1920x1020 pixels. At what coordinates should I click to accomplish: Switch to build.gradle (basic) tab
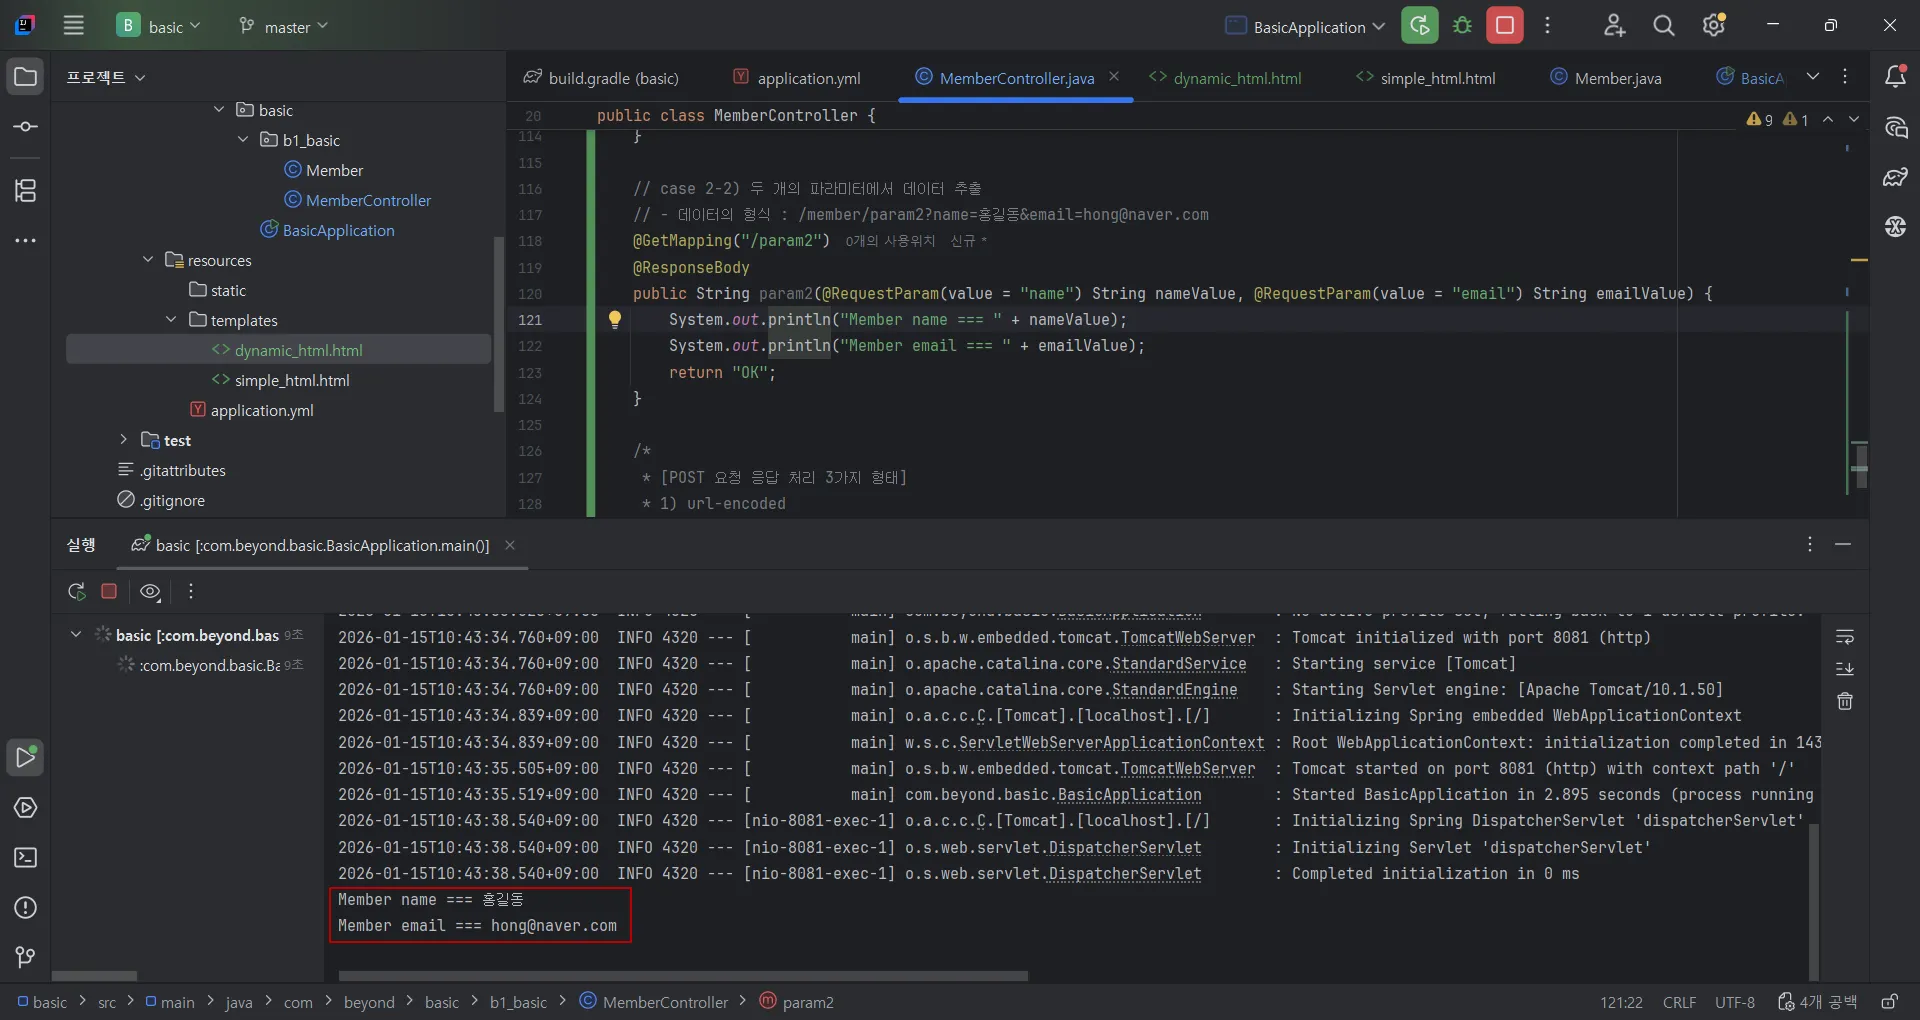click(602, 78)
